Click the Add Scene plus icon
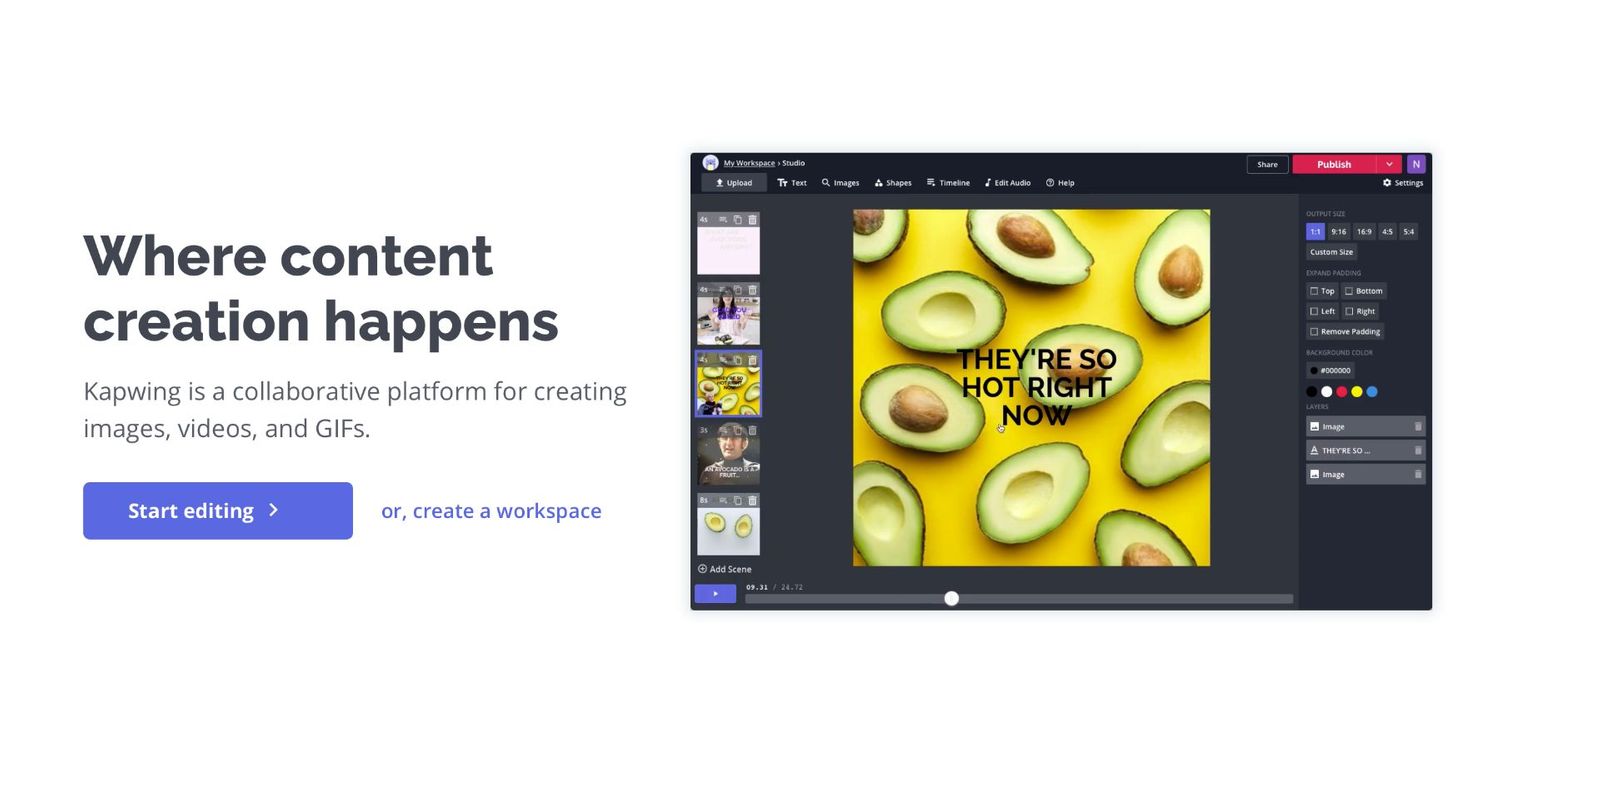Image resolution: width=1600 pixels, height=802 pixels. pyautogui.click(x=702, y=569)
